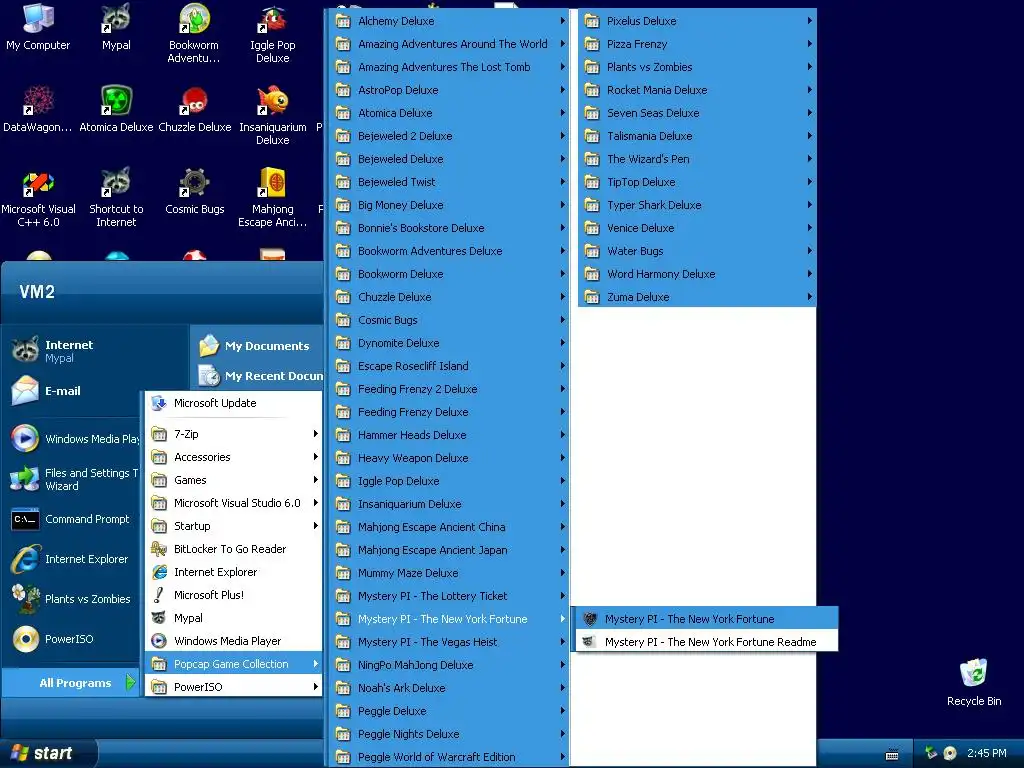Open My Recent Documents entry
This screenshot has height=768, width=1024.
click(259, 376)
